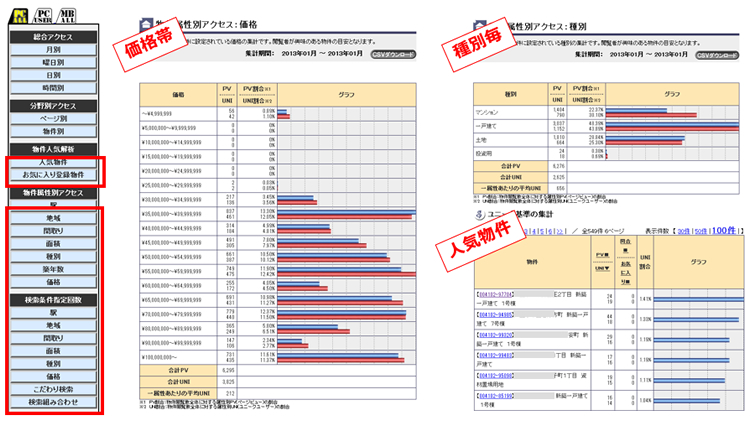Open 日別 access report
Image resolution: width=750 pixels, height=421 pixels.
coord(53,76)
